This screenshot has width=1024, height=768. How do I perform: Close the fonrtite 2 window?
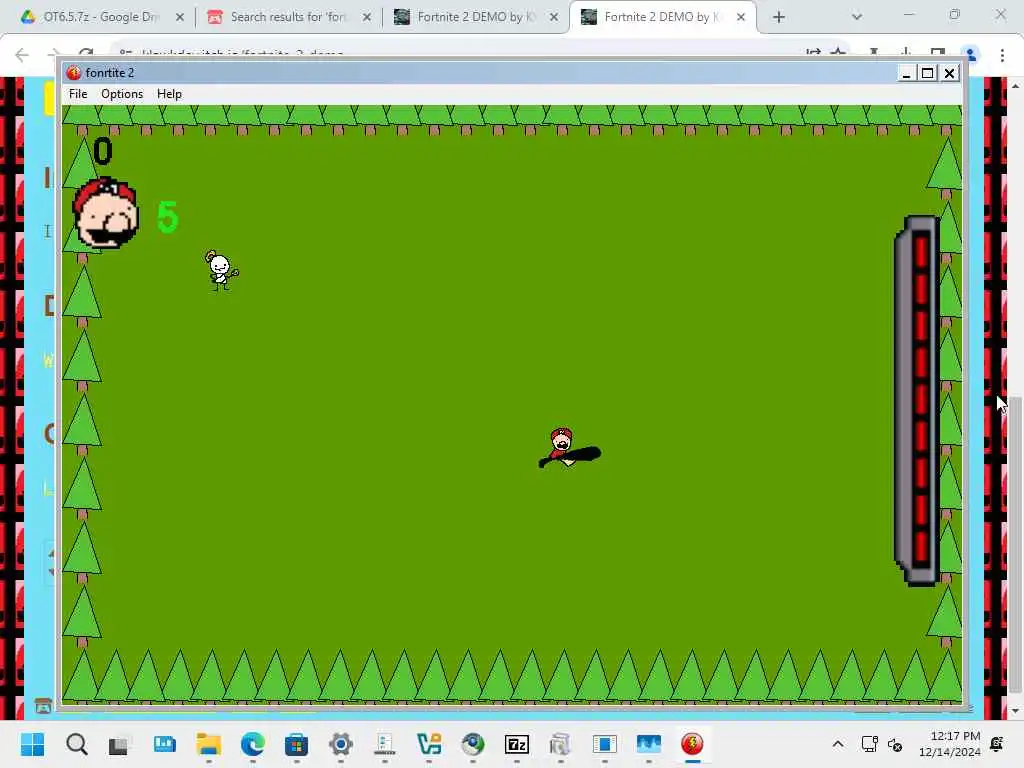(949, 73)
